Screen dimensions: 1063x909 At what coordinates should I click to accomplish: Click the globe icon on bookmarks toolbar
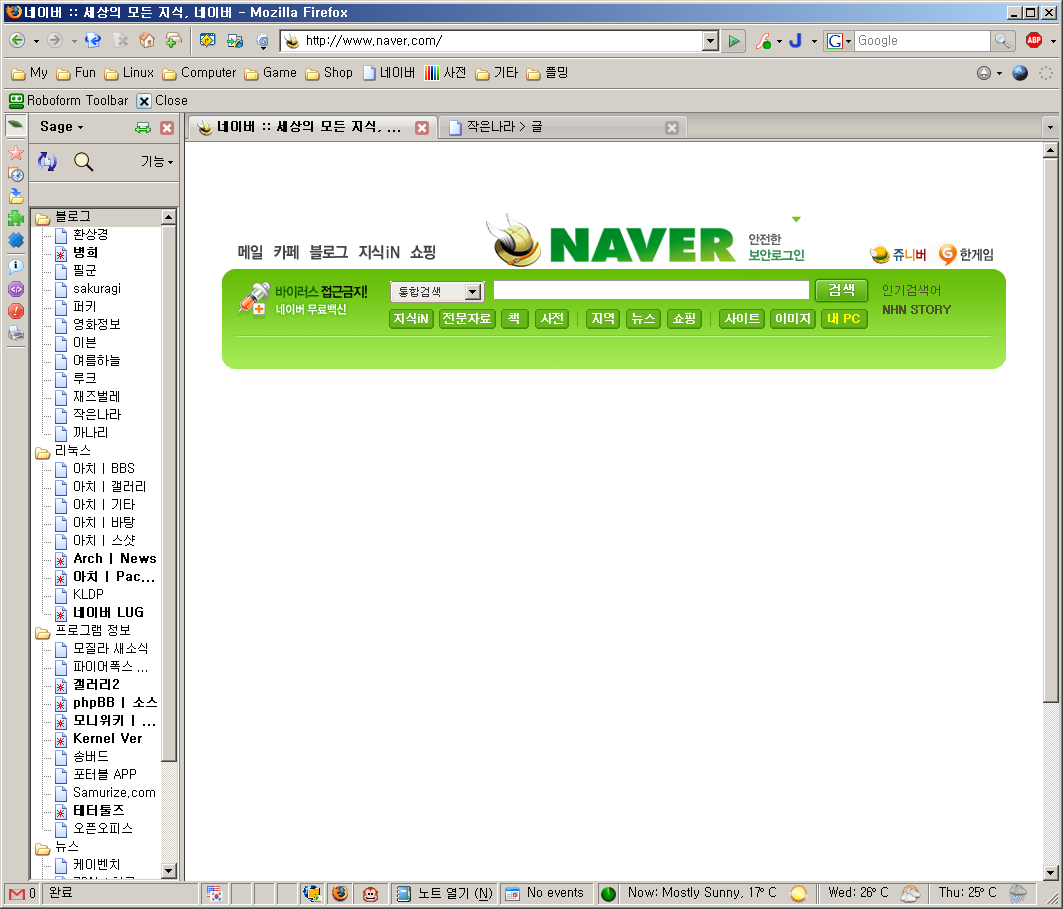click(1020, 73)
